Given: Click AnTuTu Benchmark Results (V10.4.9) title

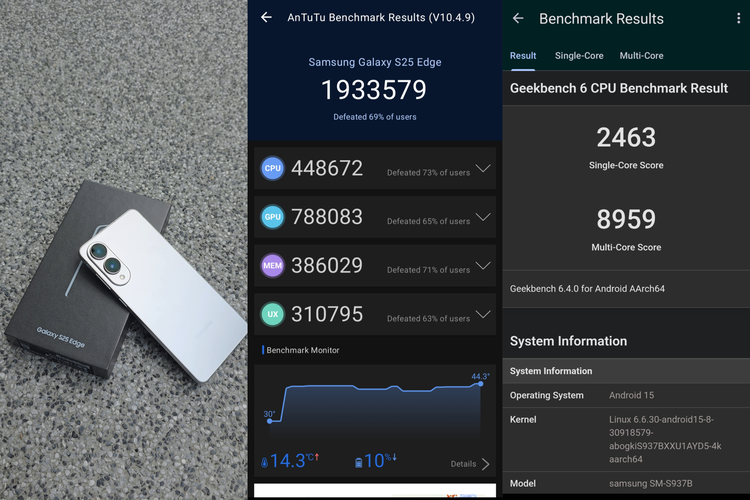Looking at the screenshot, I should tap(381, 18).
